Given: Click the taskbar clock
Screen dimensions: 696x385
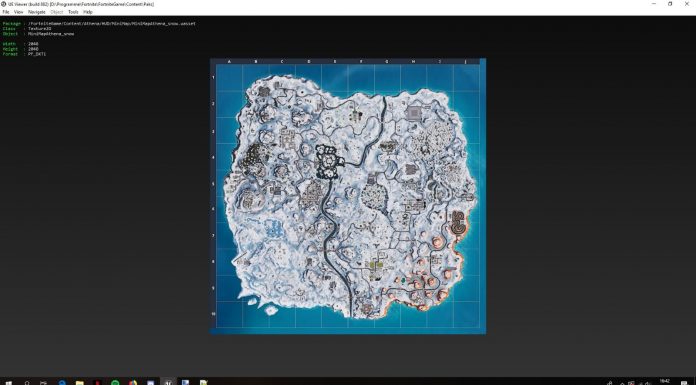Looking at the screenshot, I should pos(664,382).
